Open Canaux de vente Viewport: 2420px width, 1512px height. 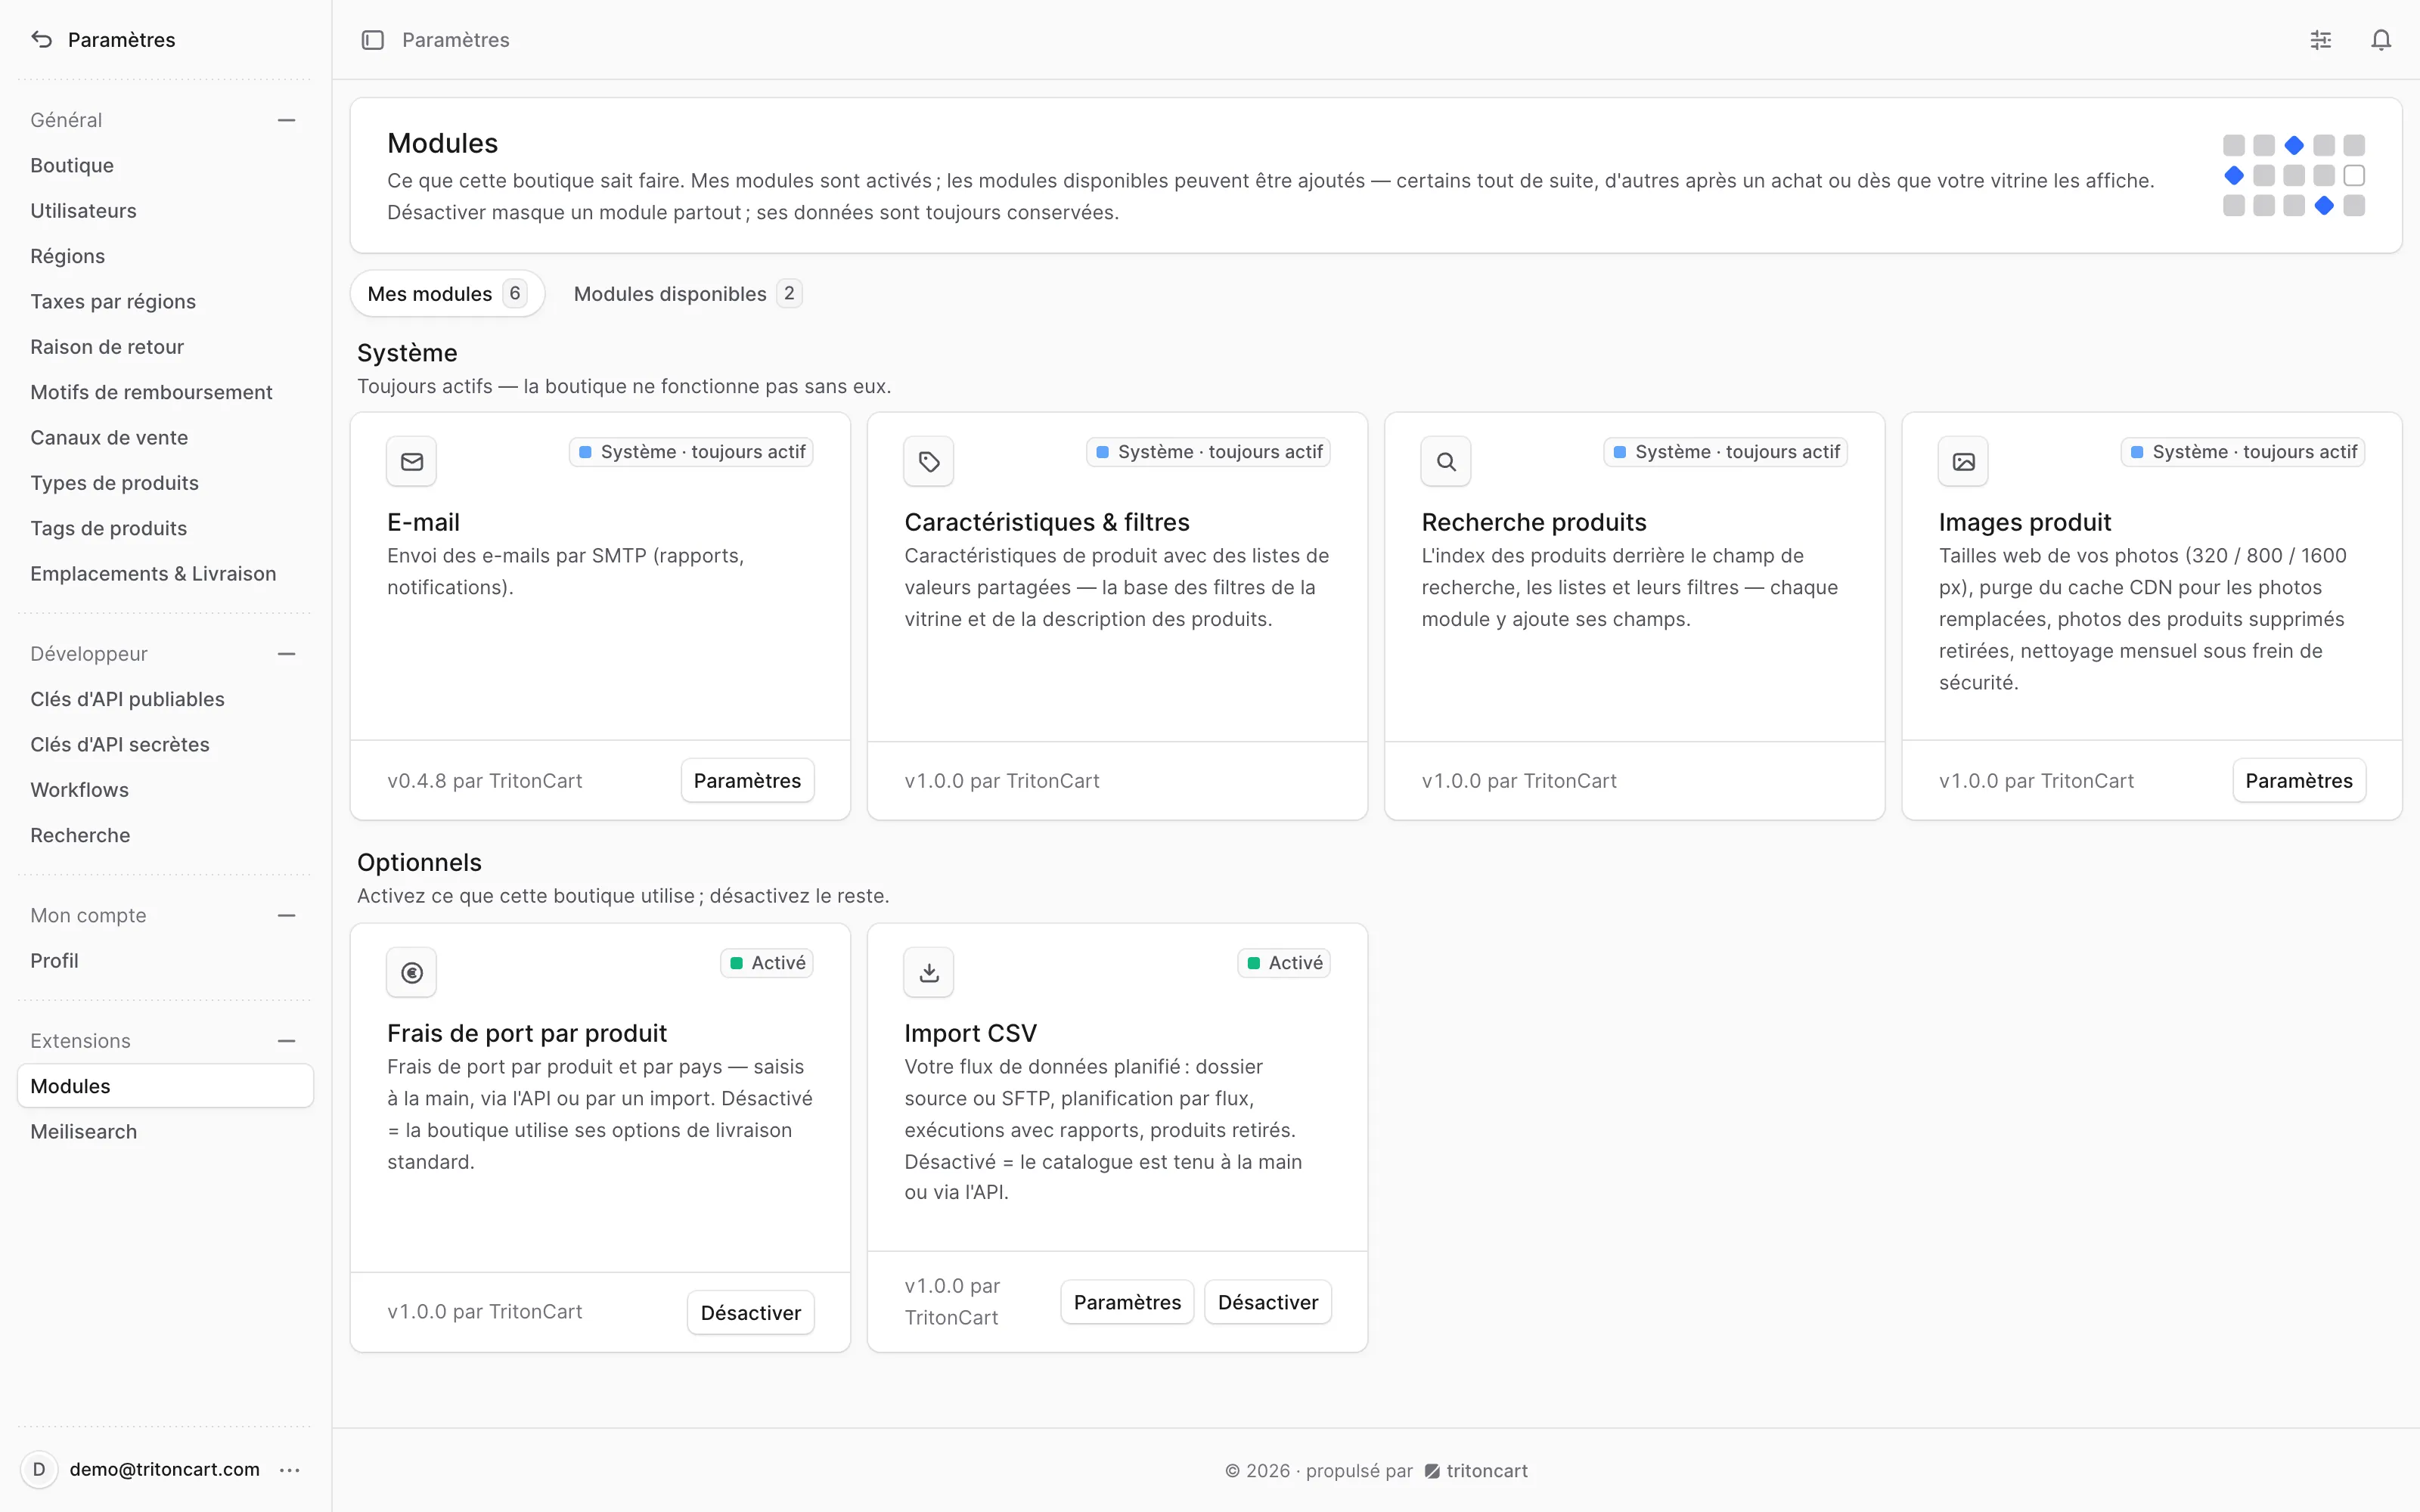tap(166, 438)
